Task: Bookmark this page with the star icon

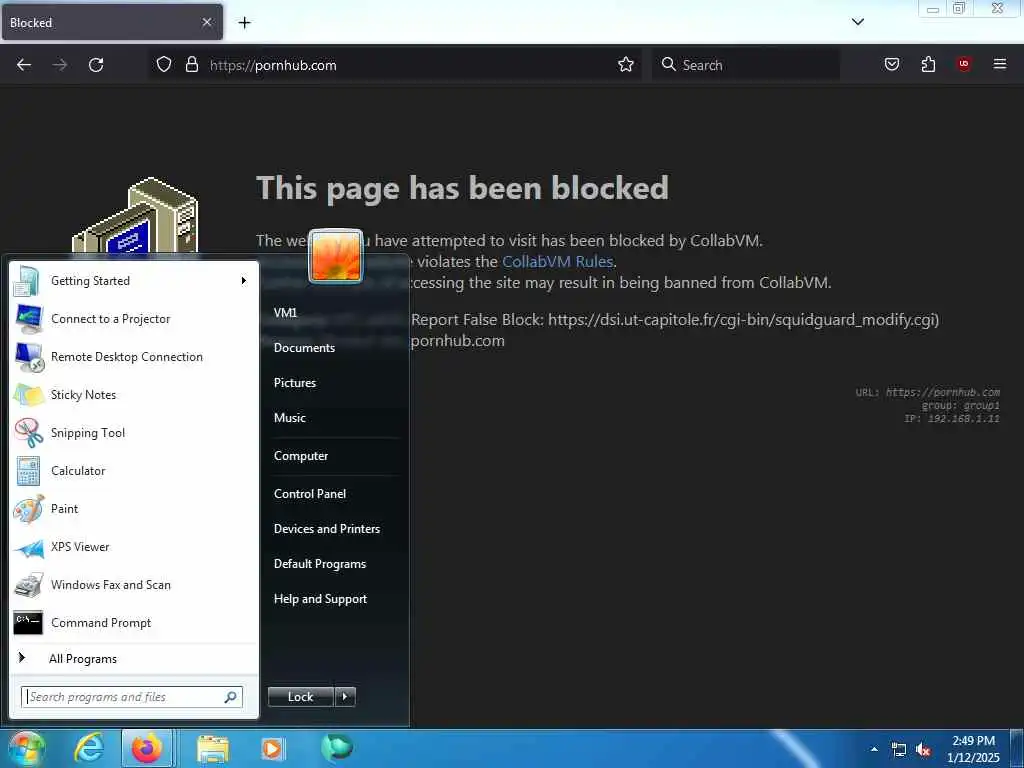Action: [x=626, y=65]
